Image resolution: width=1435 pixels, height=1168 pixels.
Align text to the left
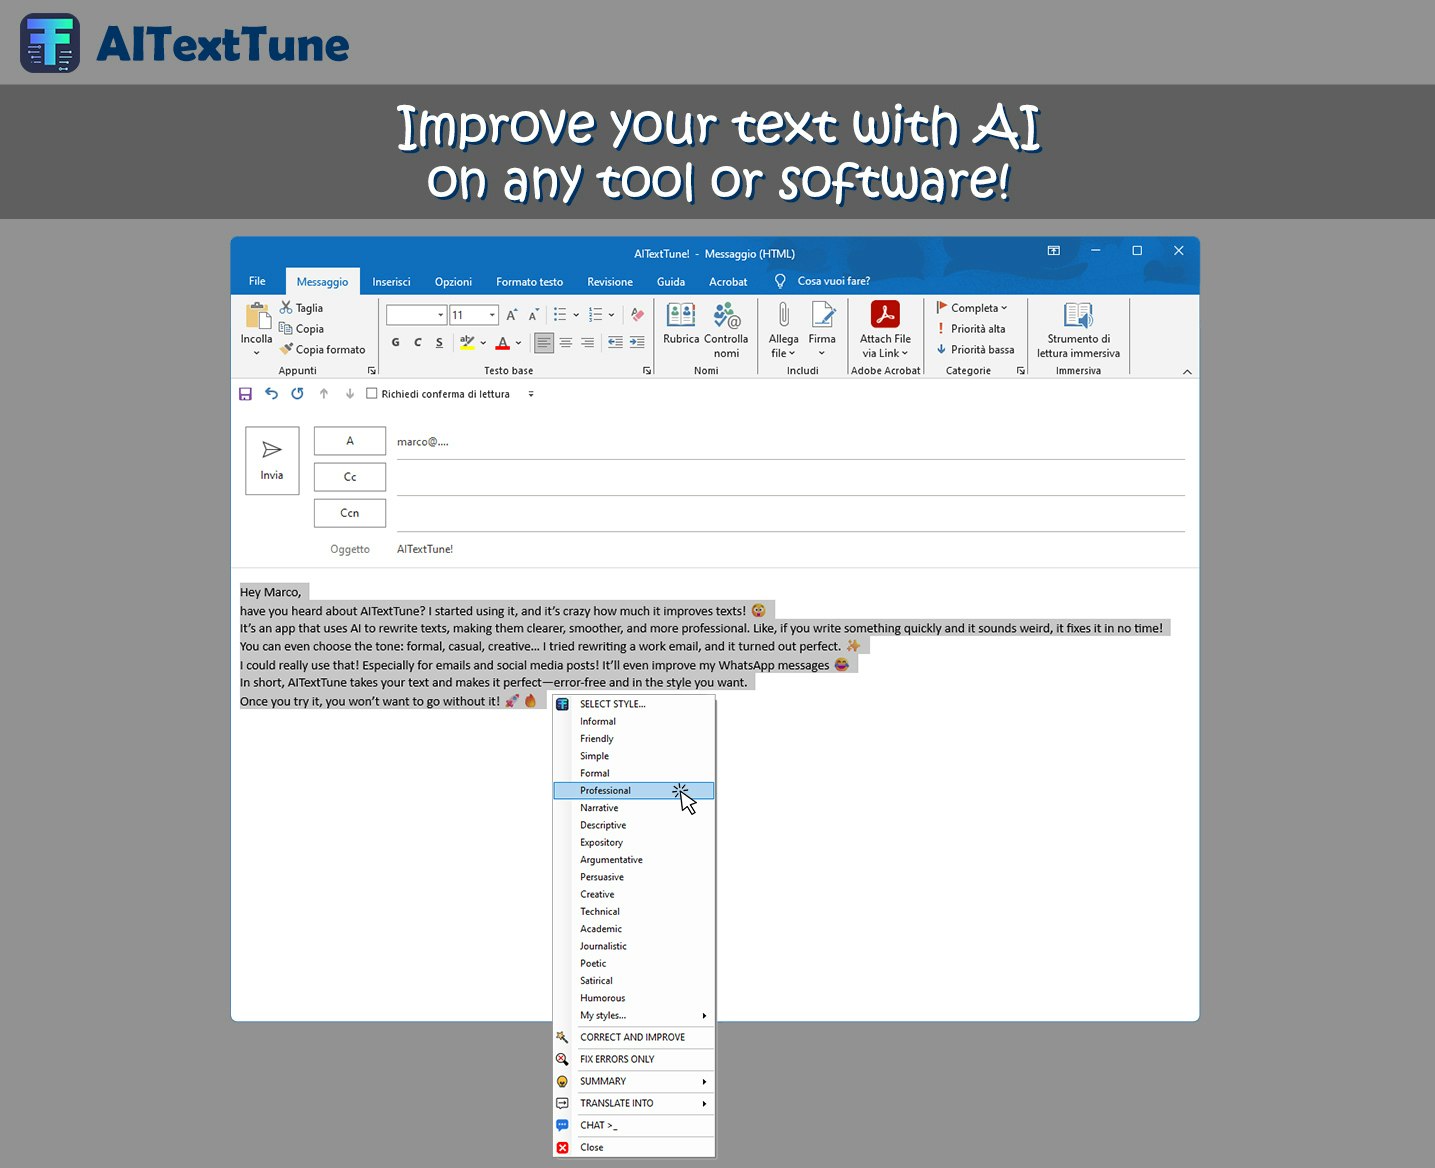pyautogui.click(x=544, y=343)
